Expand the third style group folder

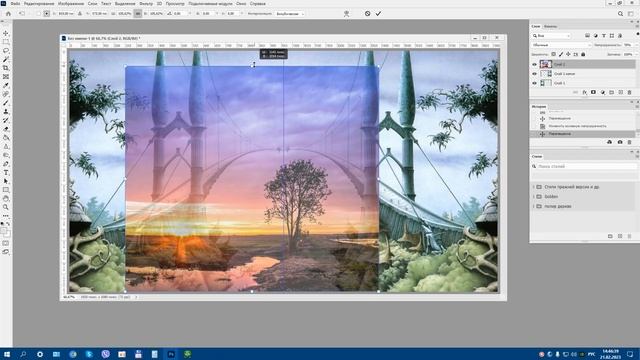[534, 207]
